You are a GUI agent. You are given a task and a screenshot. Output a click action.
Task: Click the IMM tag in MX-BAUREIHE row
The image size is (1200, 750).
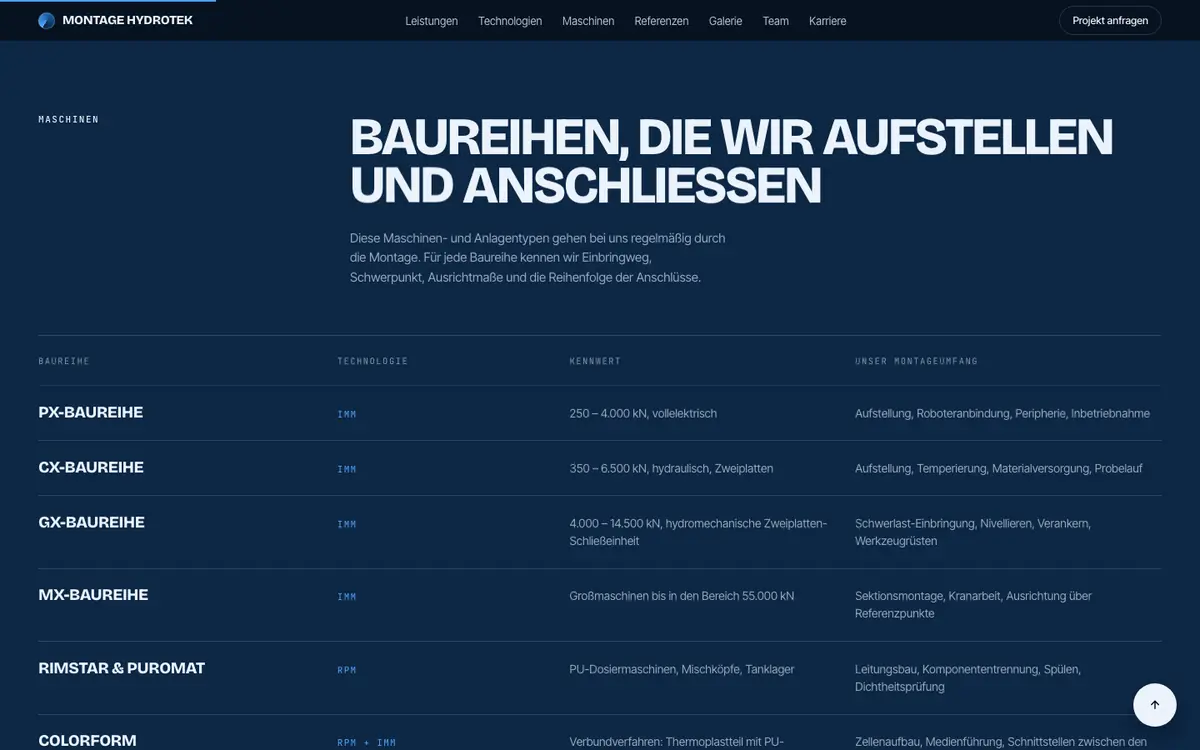pyautogui.click(x=347, y=597)
